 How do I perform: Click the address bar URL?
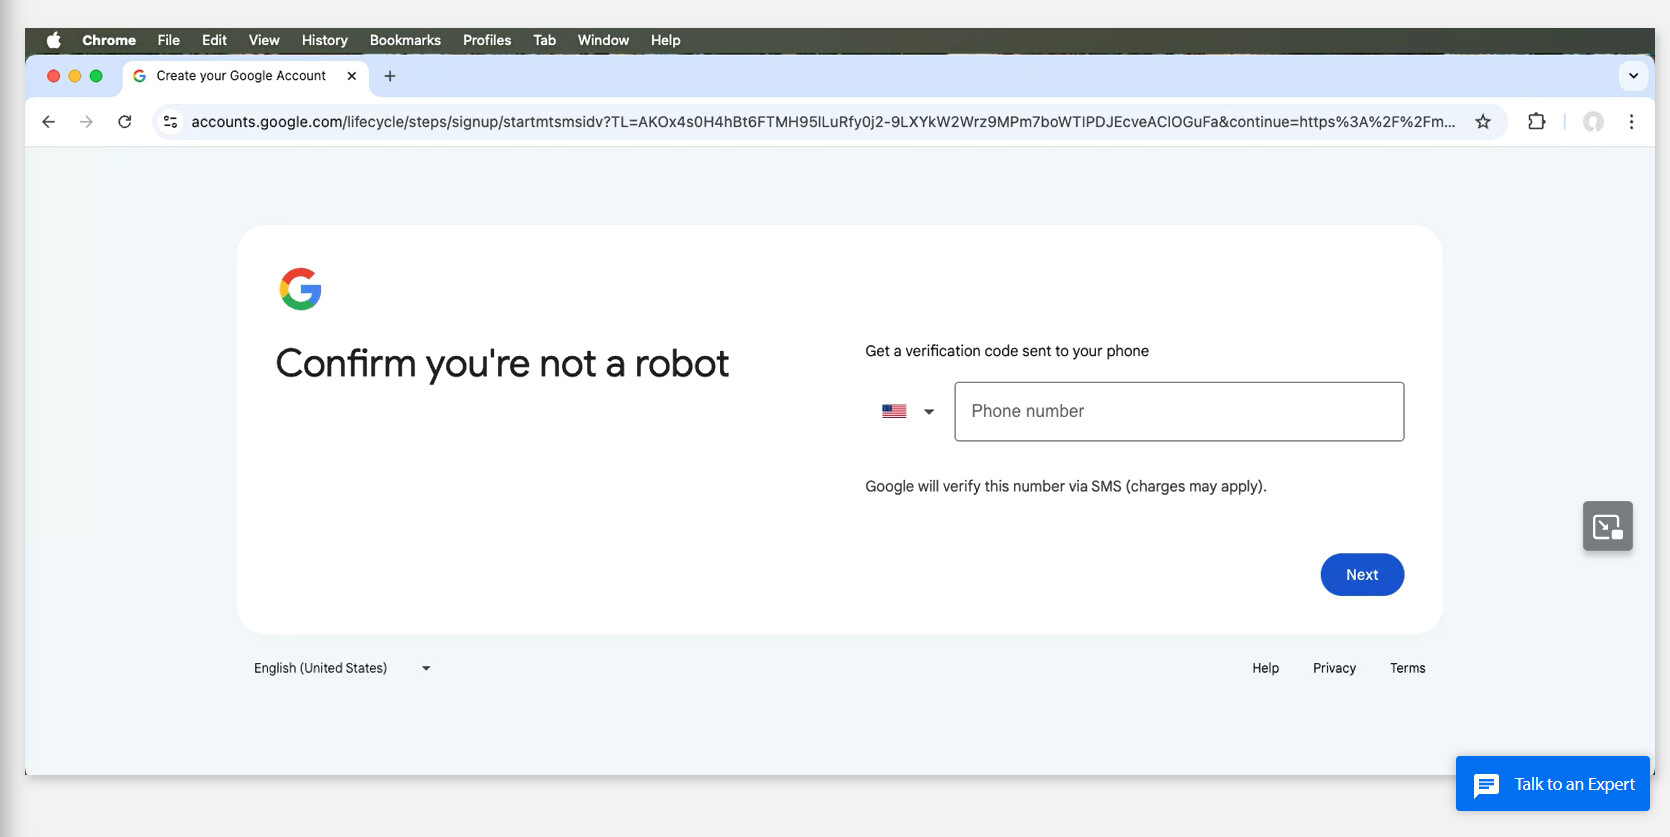click(822, 122)
